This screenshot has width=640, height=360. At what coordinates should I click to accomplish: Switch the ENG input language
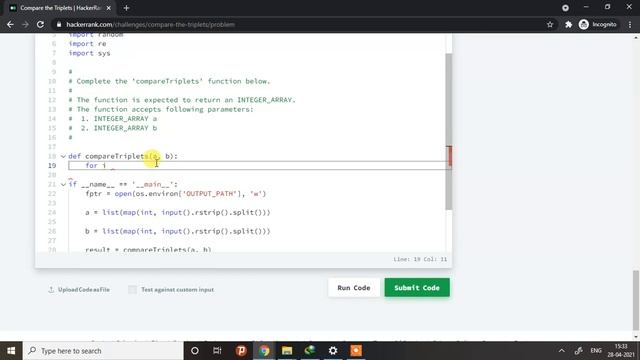tap(596, 351)
